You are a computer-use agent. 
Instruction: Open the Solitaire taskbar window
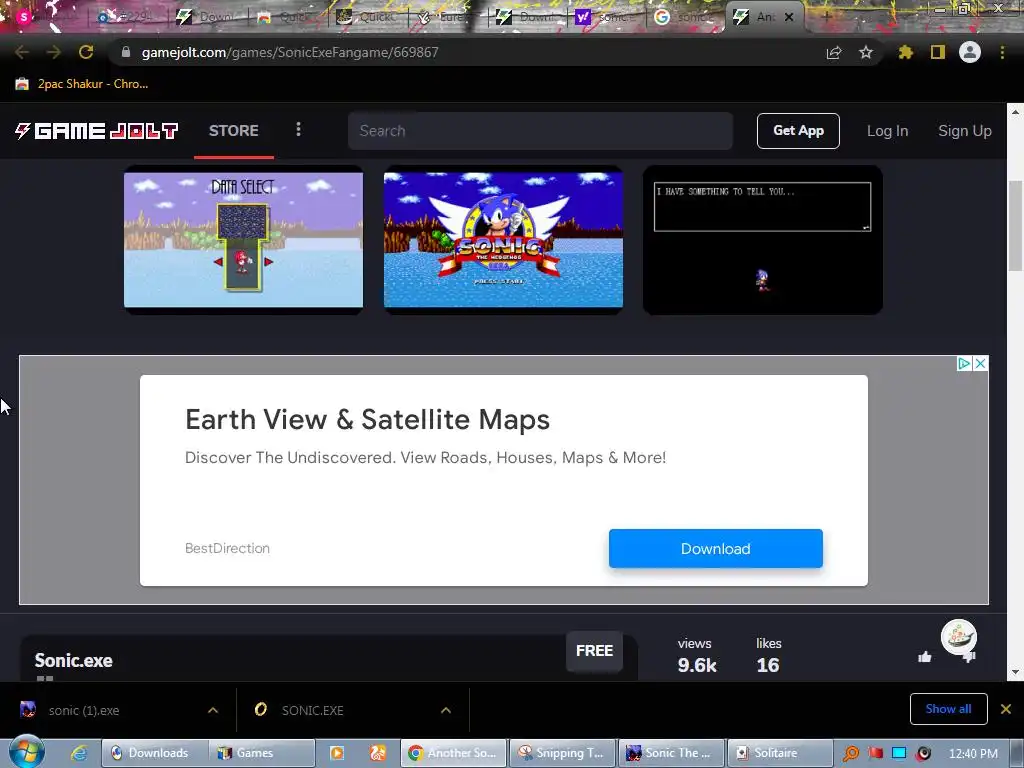(779, 753)
